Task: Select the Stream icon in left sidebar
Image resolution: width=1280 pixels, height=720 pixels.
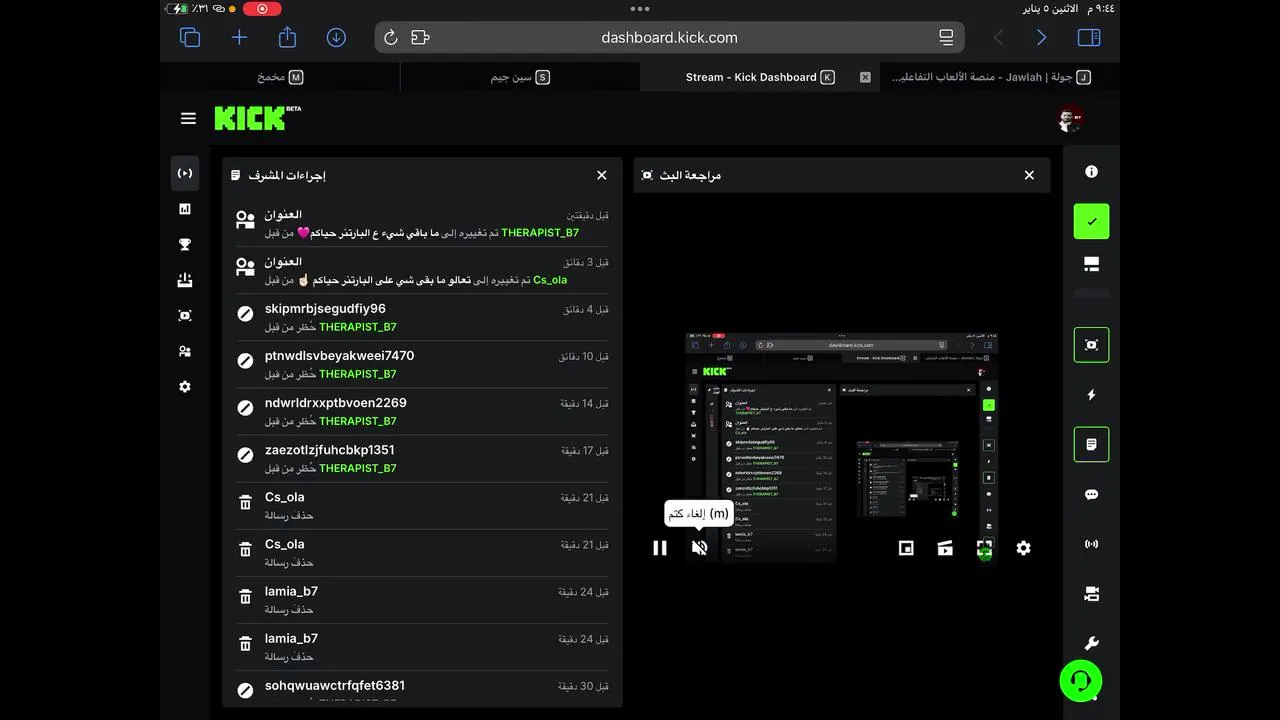Action: (185, 173)
